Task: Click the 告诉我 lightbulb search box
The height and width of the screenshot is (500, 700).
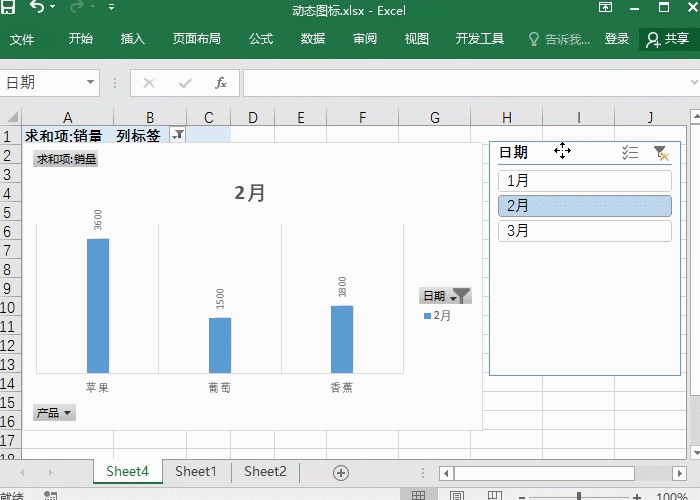Action: pyautogui.click(x=559, y=39)
